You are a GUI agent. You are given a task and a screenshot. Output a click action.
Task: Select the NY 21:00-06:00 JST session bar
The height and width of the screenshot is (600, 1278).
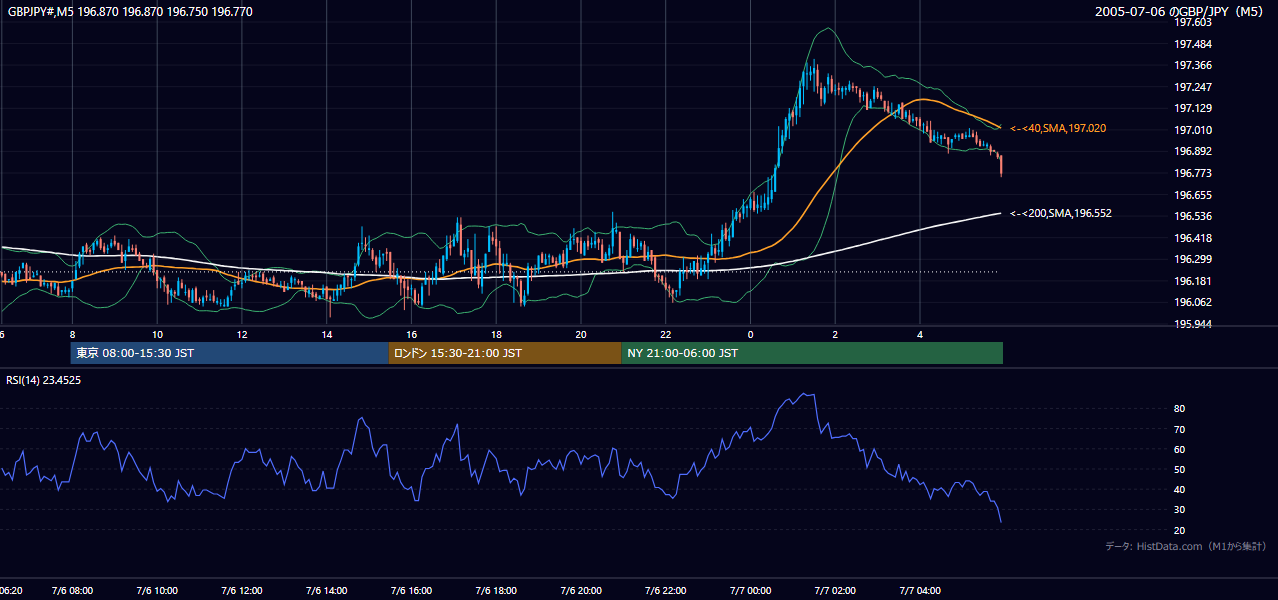point(812,353)
